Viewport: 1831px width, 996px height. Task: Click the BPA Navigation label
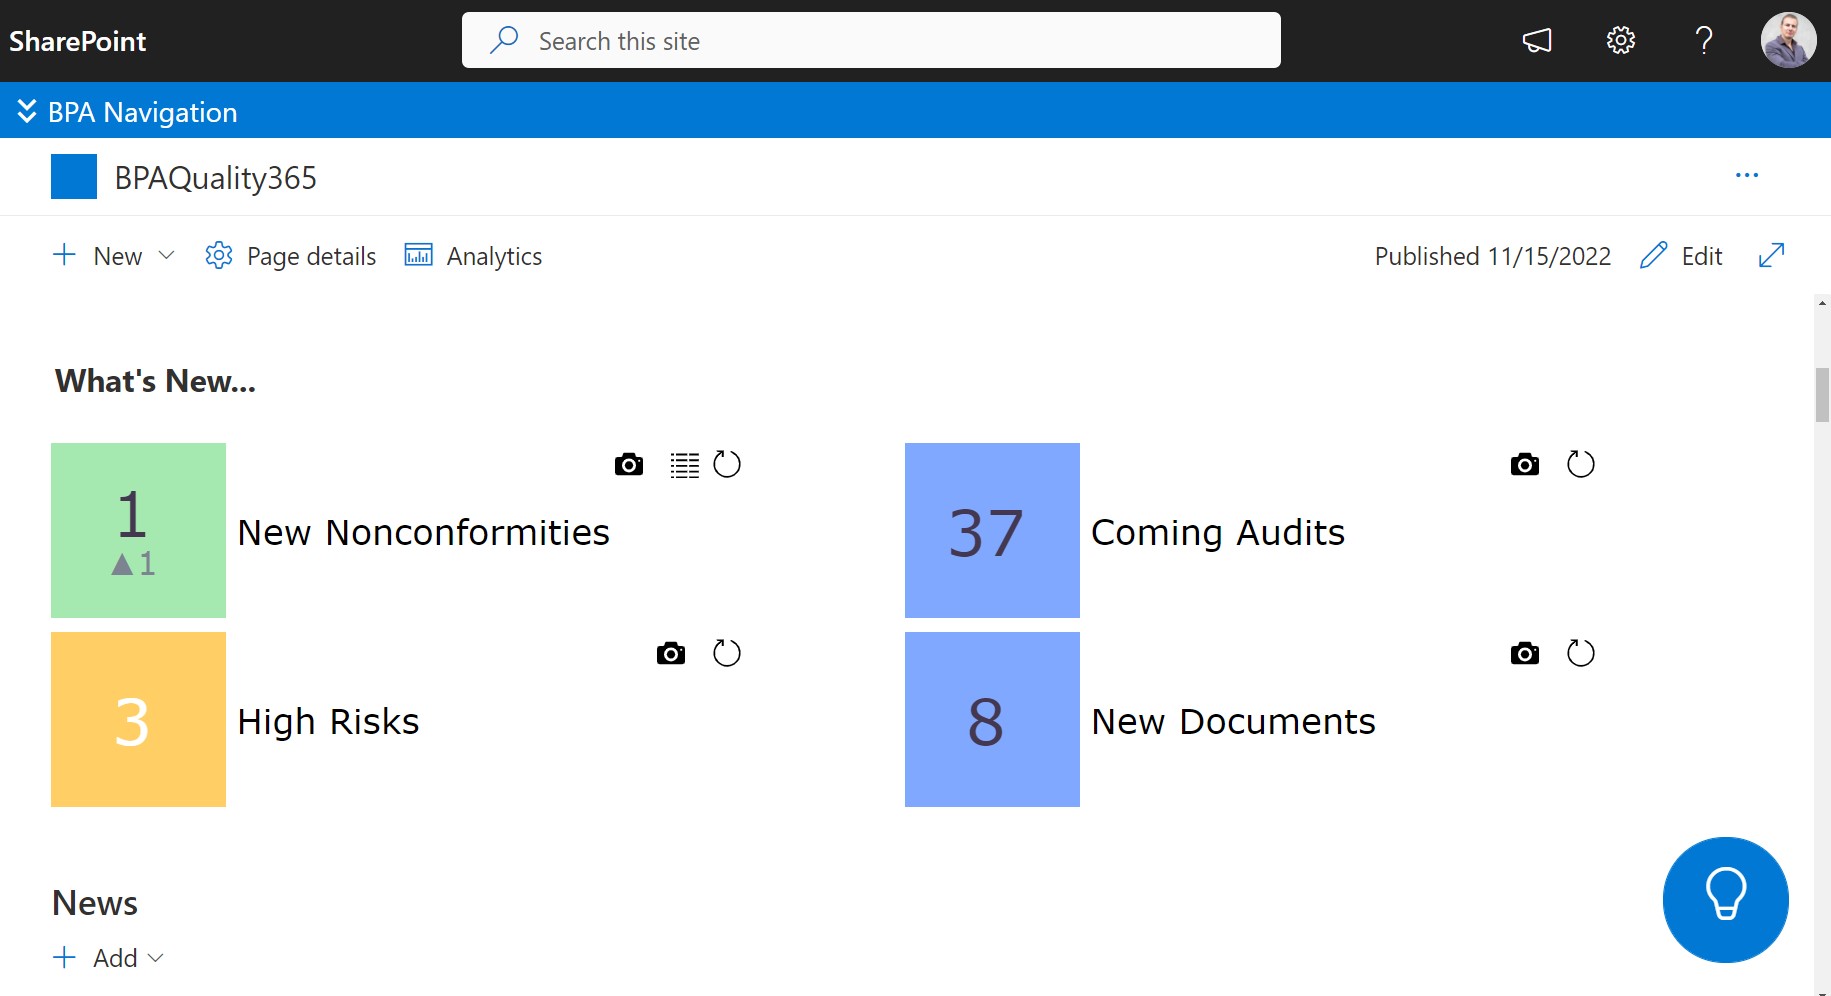coord(143,112)
